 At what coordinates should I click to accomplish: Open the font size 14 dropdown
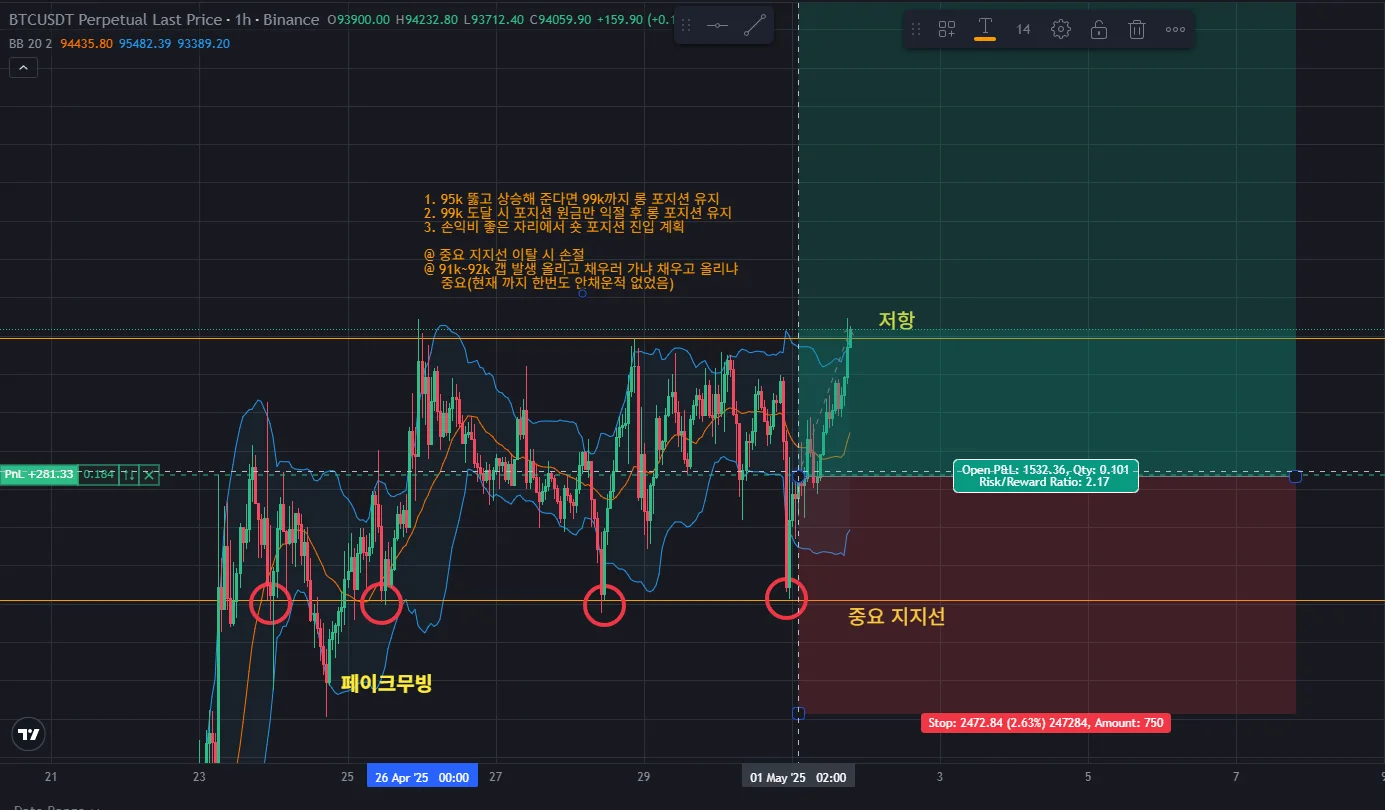pos(1023,29)
